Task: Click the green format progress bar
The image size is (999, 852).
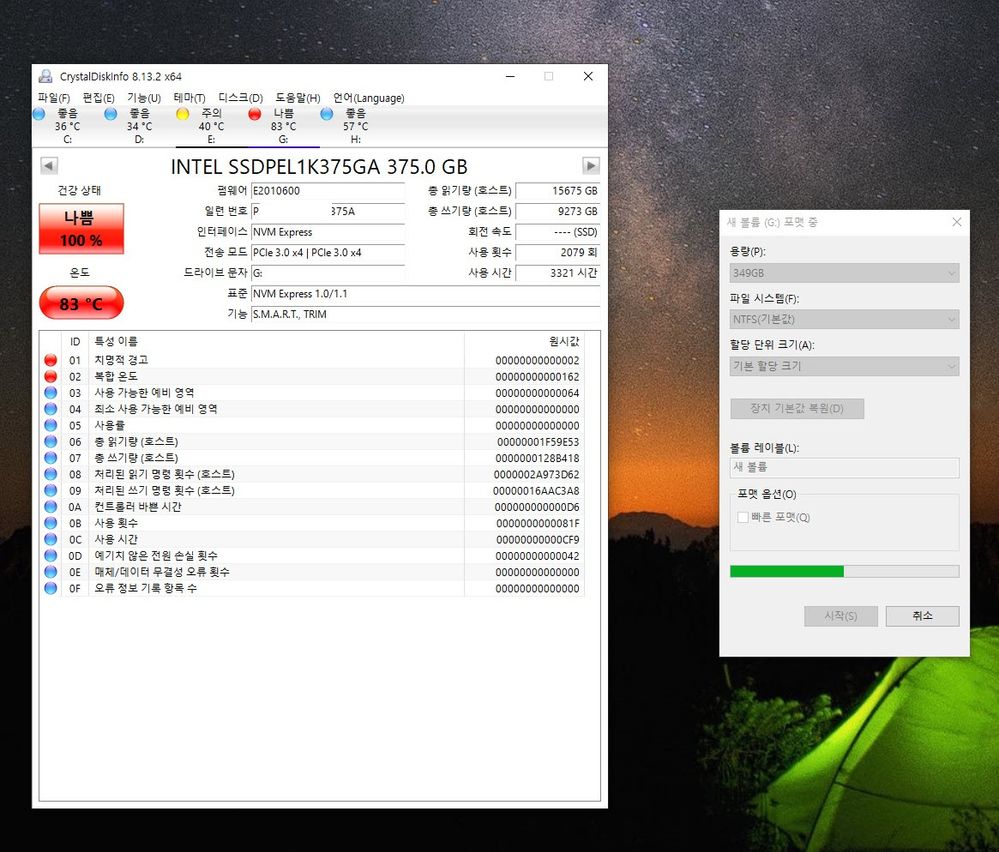Action: [x=844, y=571]
